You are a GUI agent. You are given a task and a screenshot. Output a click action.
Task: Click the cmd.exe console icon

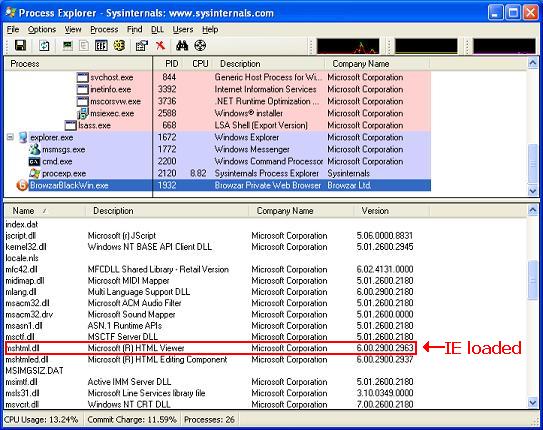[x=35, y=161]
